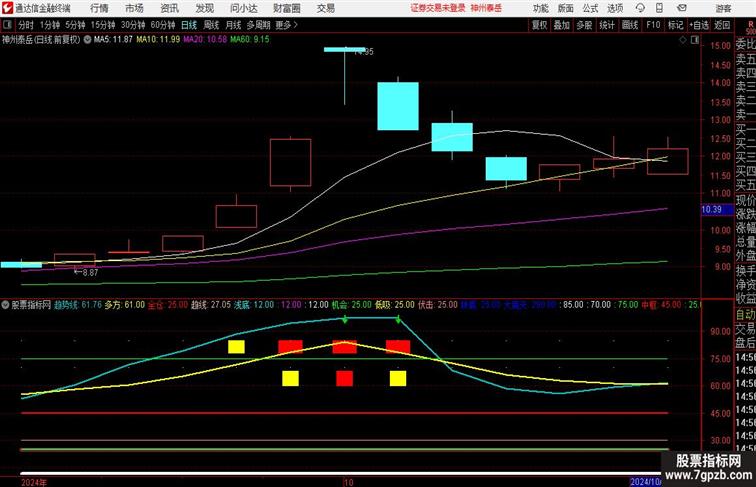This screenshot has height=487, width=756.
Task: Open the 发现 menu
Action: 204,8
